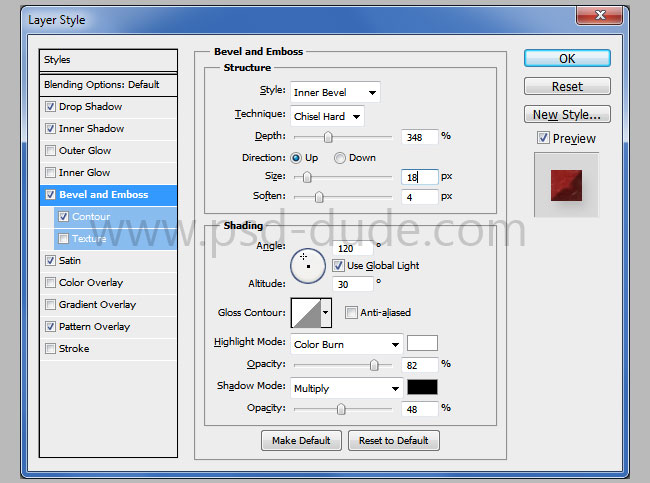Open the Stroke settings label

pos(74,348)
